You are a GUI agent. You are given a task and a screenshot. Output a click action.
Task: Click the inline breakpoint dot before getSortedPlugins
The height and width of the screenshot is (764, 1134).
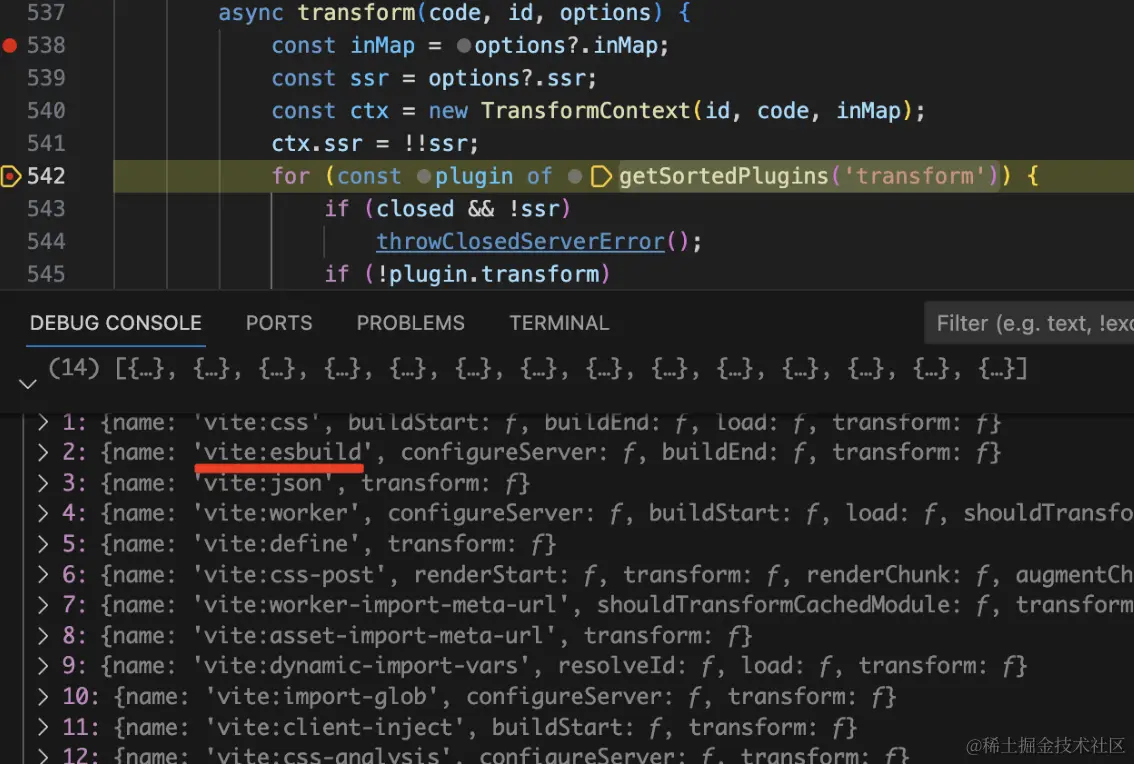click(575, 177)
